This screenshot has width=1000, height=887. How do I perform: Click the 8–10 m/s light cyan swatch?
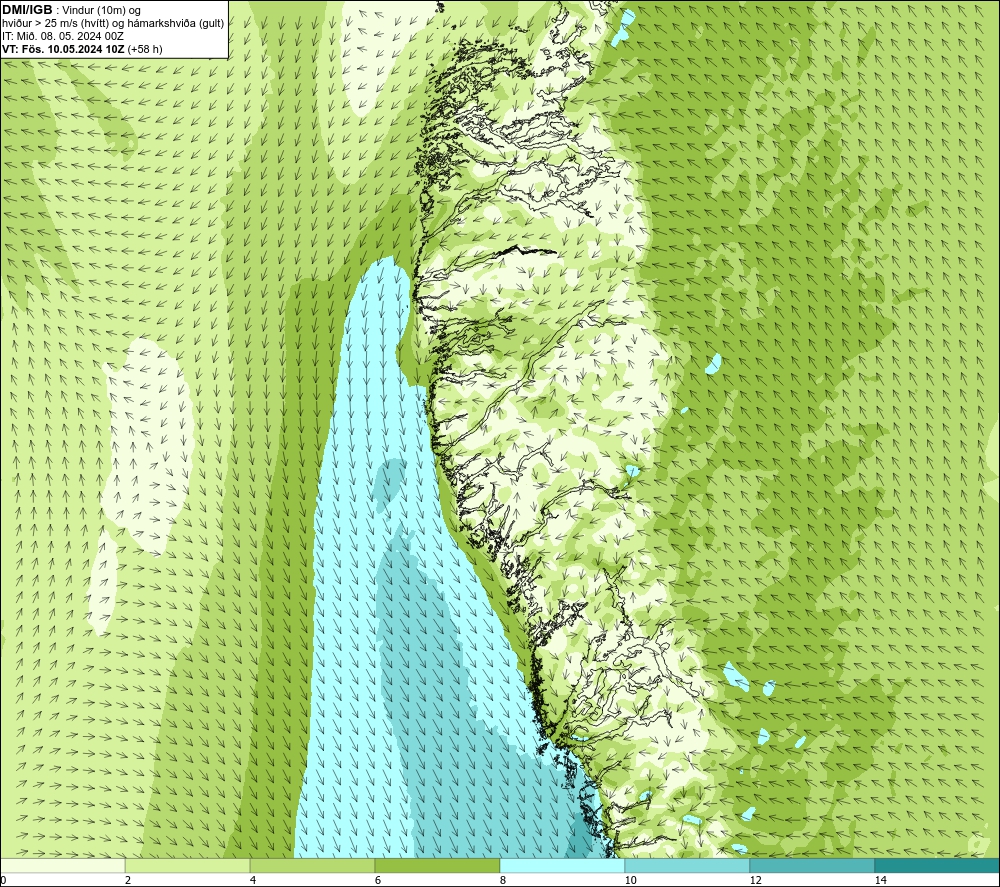tap(562, 865)
